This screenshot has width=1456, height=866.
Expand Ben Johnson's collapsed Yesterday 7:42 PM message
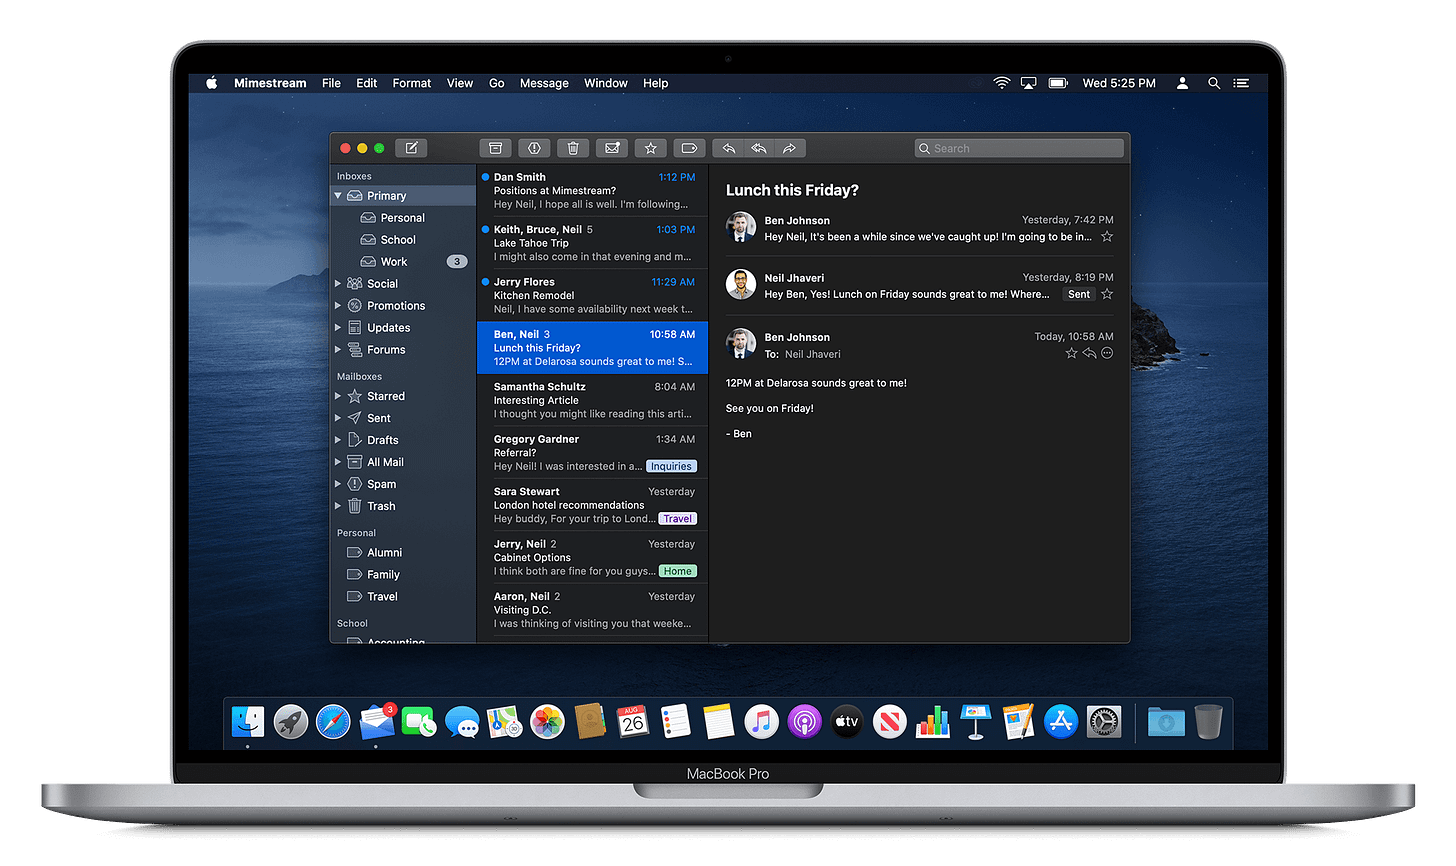click(x=919, y=228)
